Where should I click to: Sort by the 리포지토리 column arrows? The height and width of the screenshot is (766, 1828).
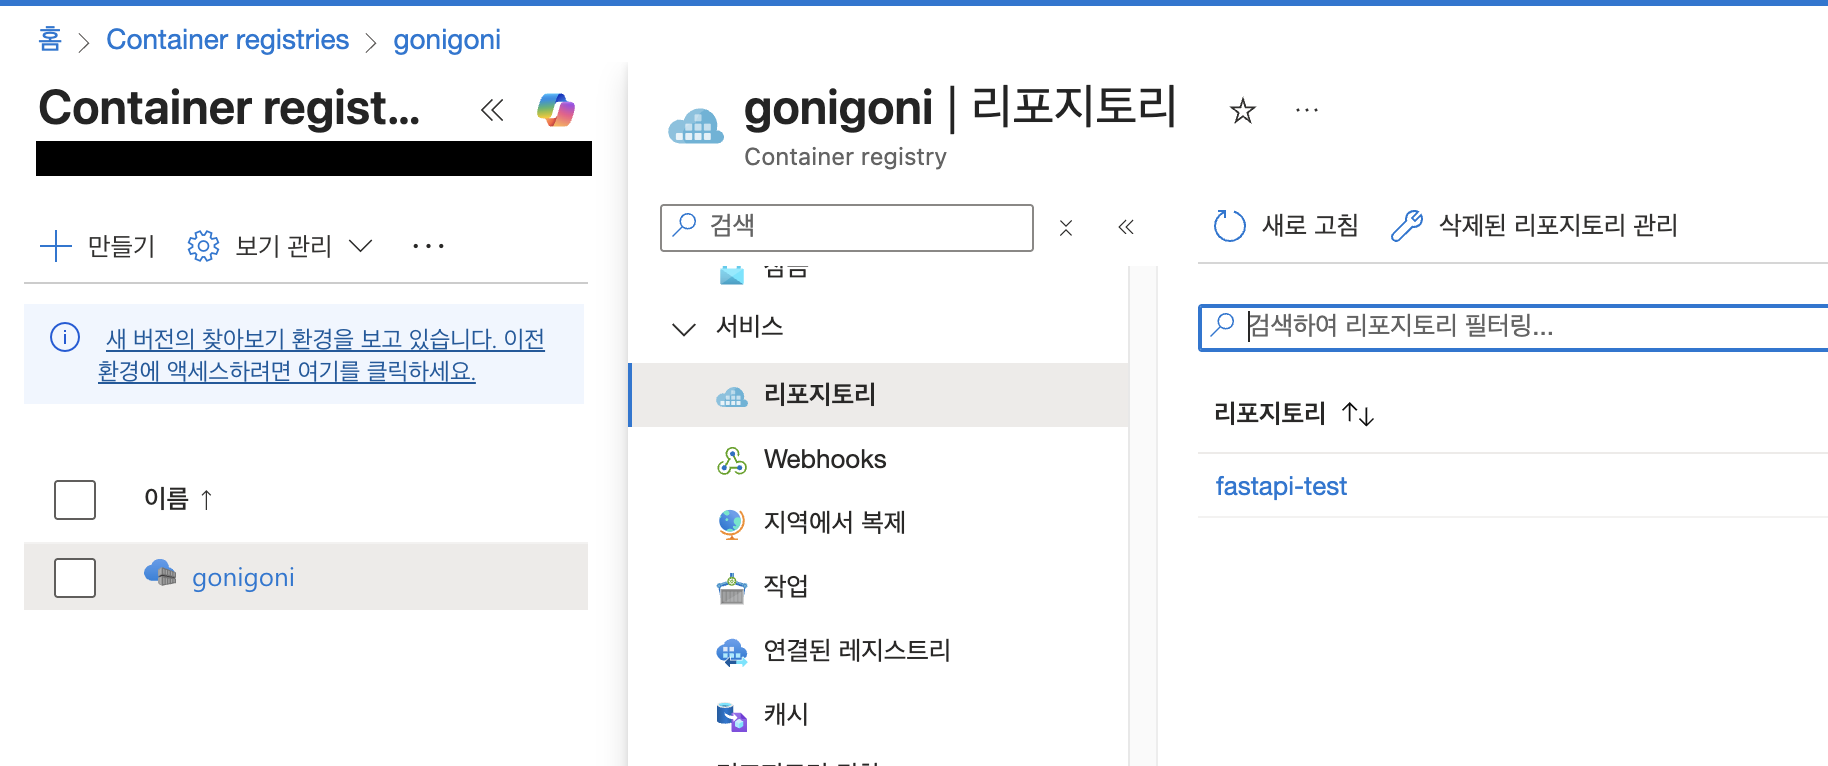[x=1358, y=413]
